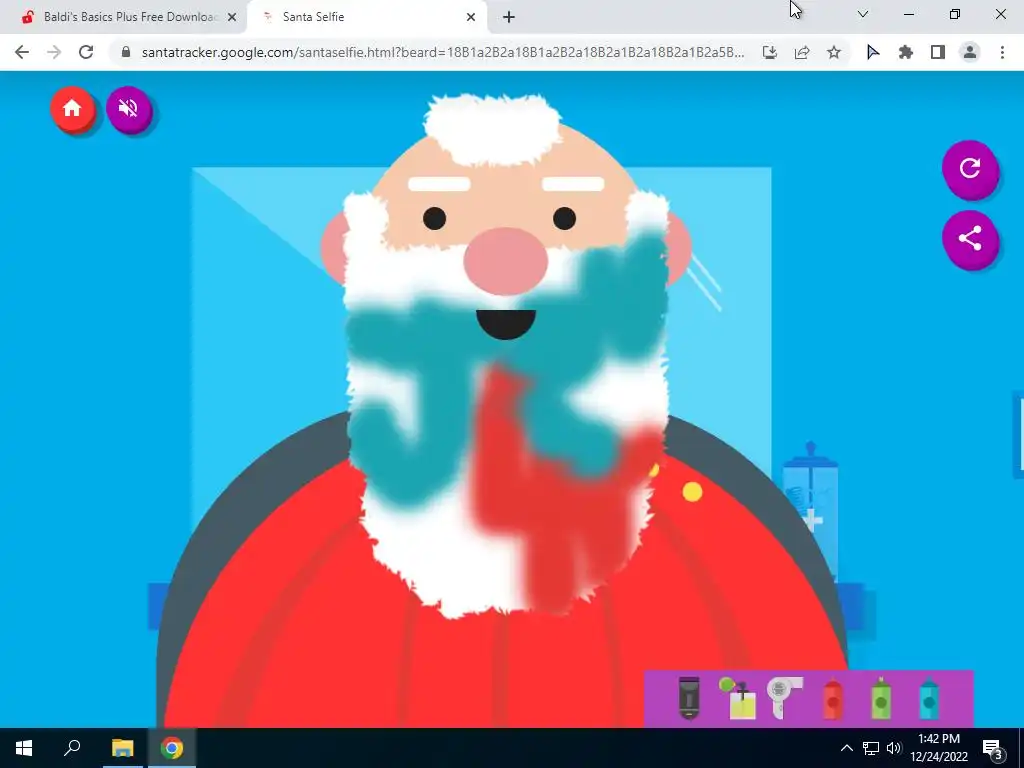View site information via lock icon
The width and height of the screenshot is (1024, 768).
126,52
